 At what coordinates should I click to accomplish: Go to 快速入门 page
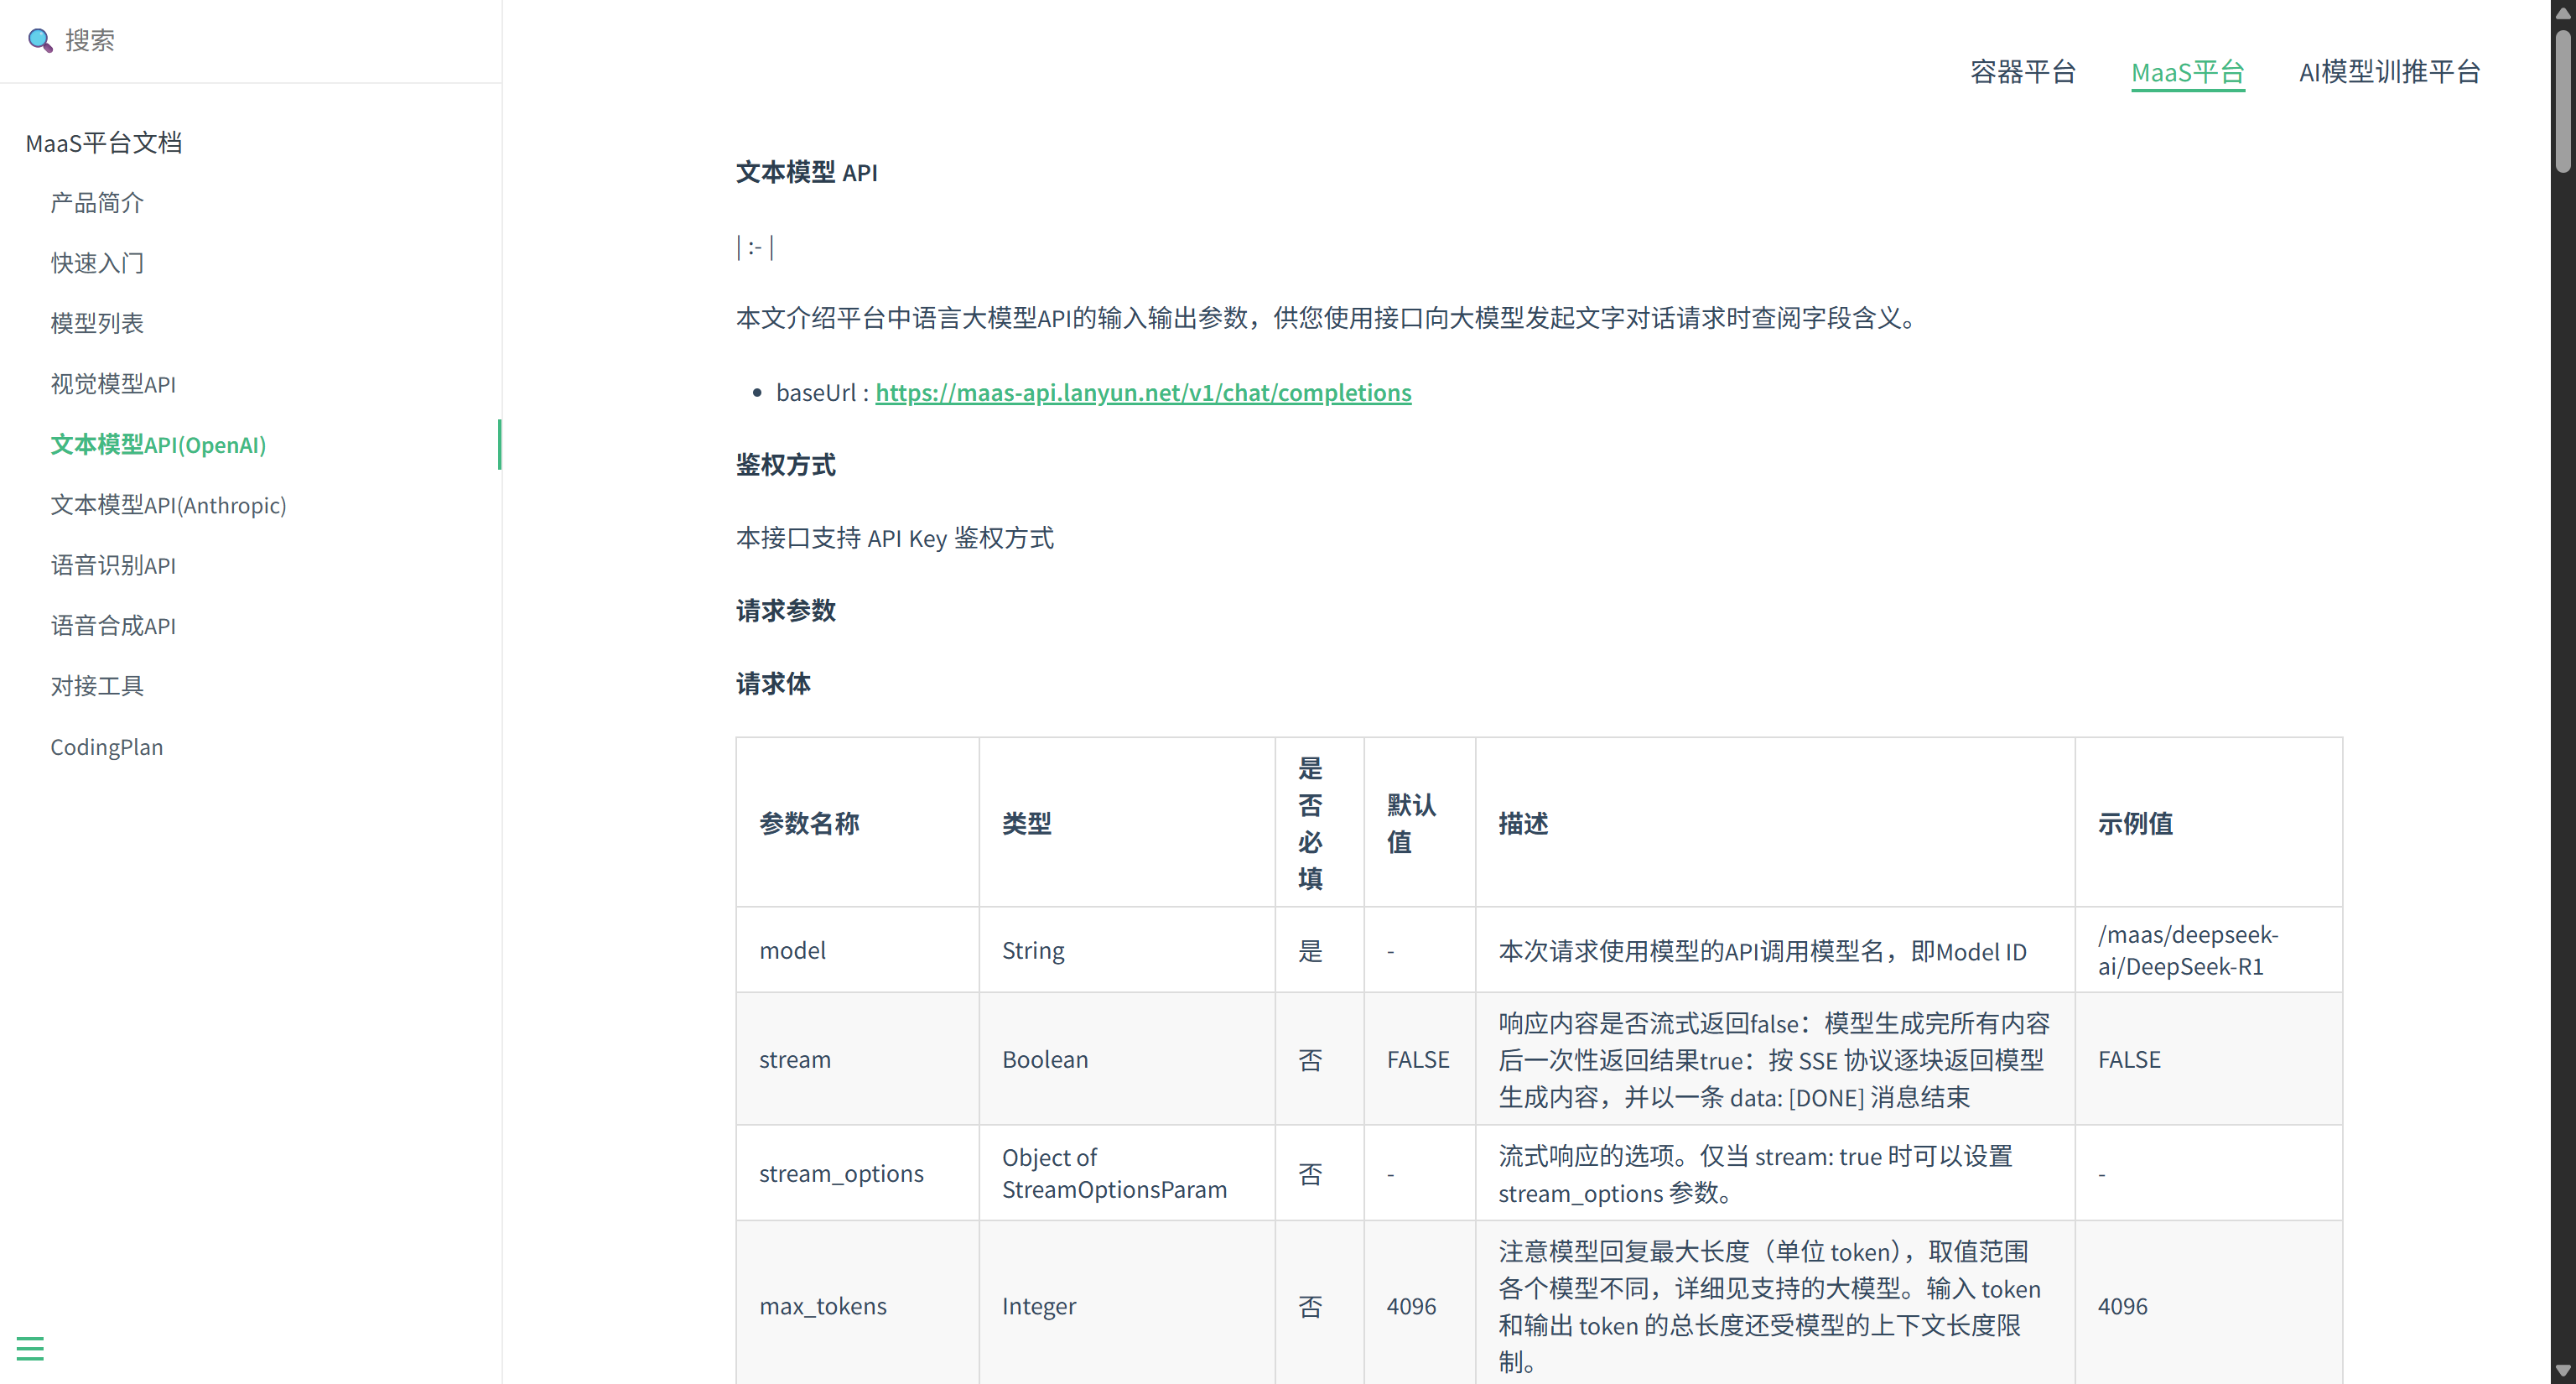97,263
